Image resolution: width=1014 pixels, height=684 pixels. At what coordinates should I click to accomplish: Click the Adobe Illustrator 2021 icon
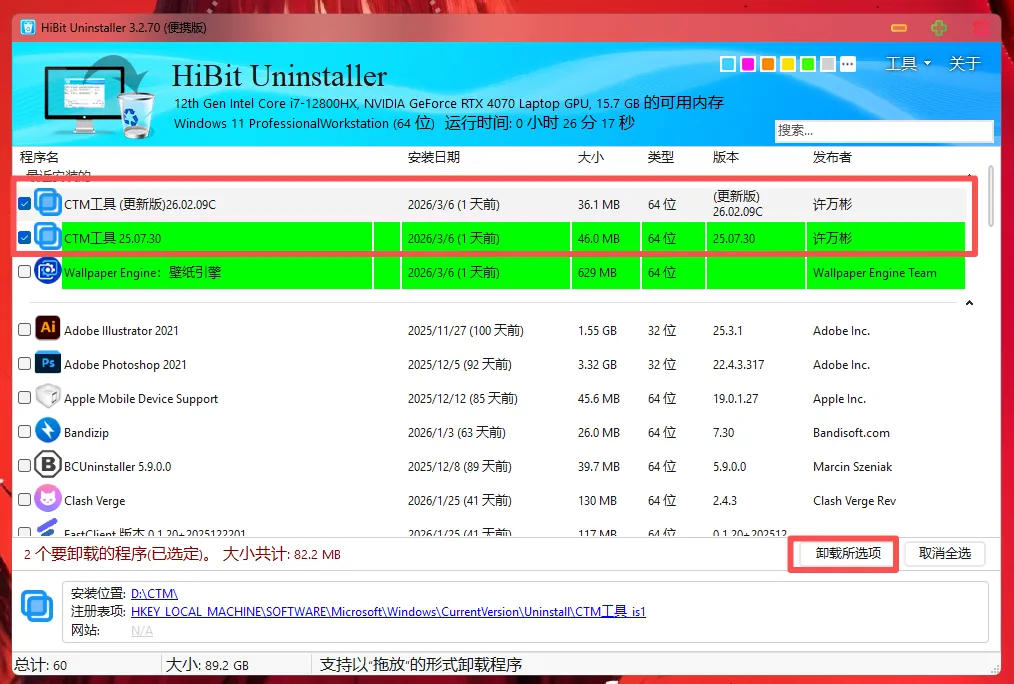(x=48, y=328)
